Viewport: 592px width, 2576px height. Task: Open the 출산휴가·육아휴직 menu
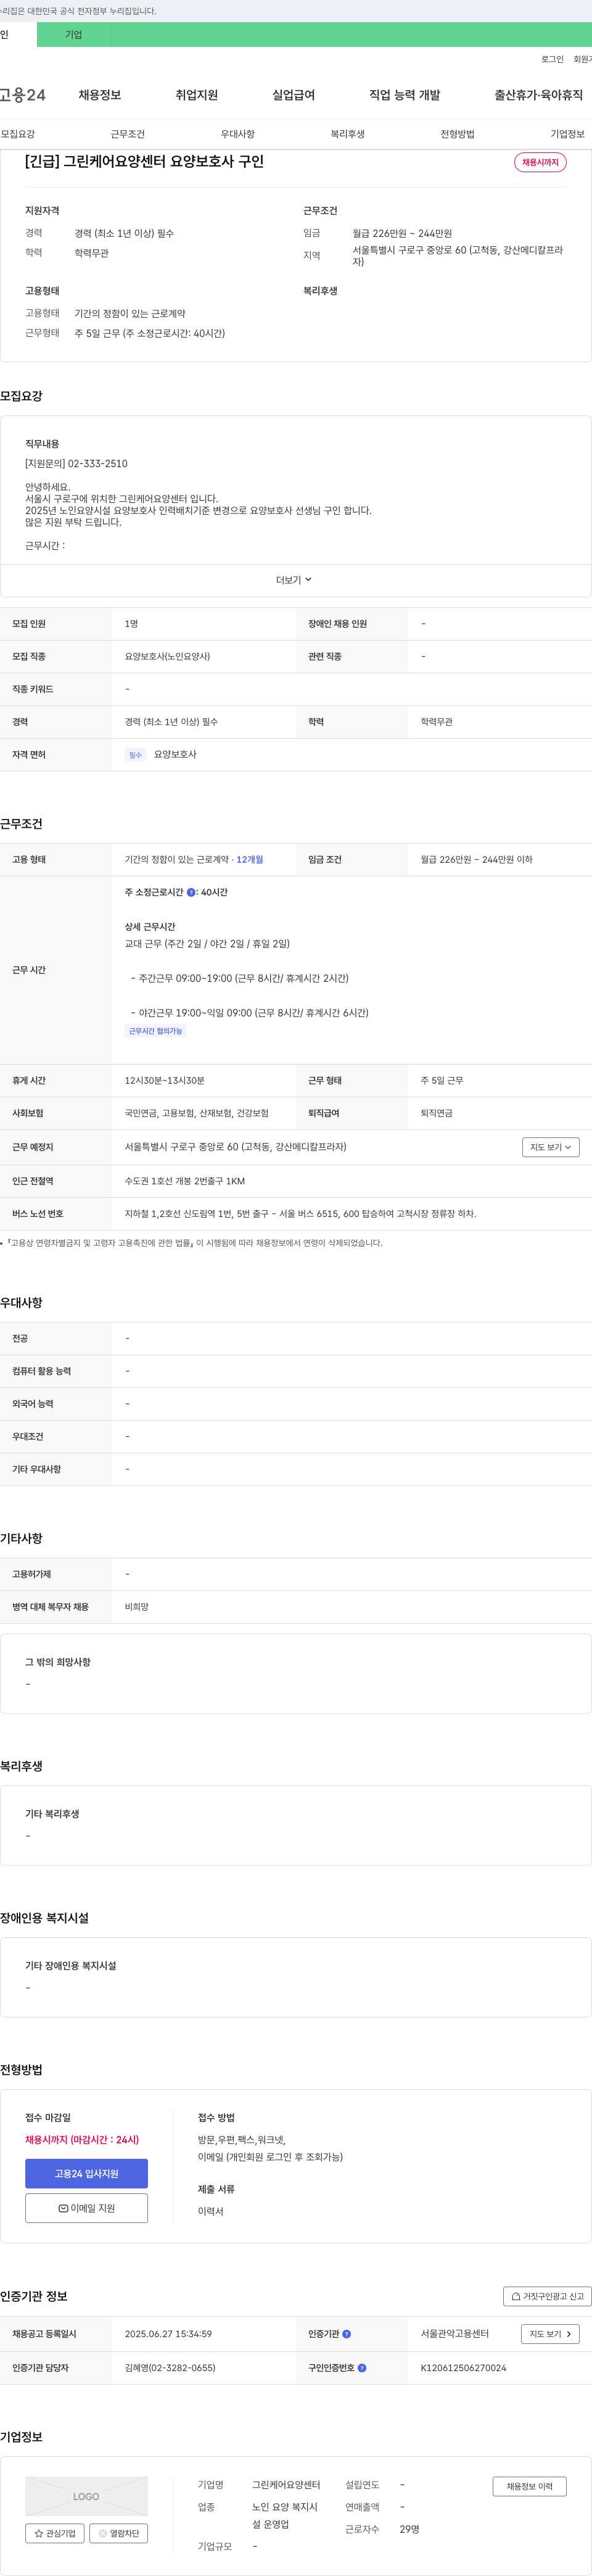[538, 95]
